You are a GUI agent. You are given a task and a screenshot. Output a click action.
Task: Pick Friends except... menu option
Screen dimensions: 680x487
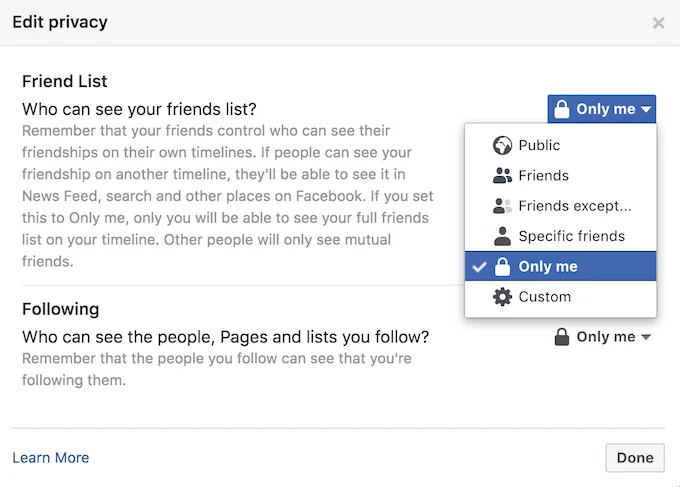pyautogui.click(x=574, y=206)
